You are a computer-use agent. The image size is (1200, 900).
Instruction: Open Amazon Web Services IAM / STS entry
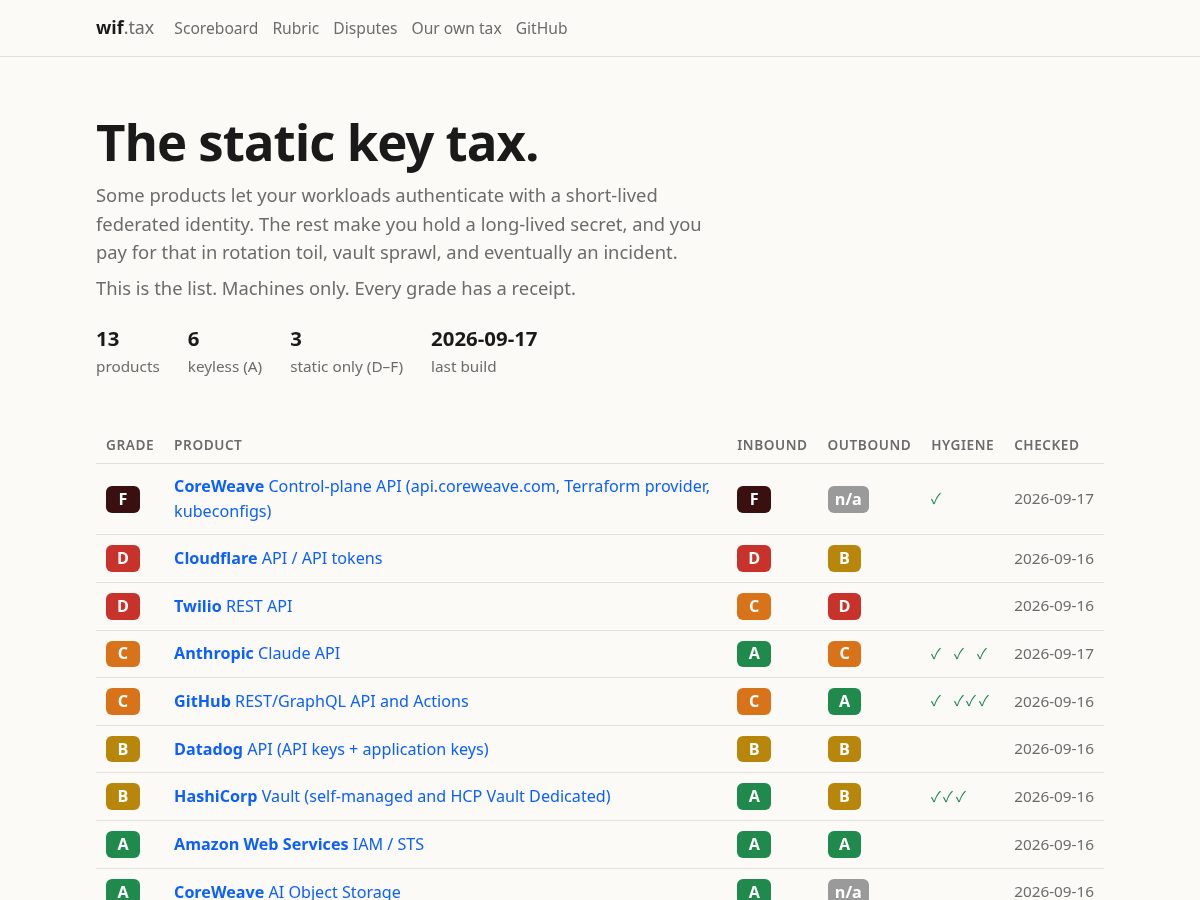coord(299,844)
